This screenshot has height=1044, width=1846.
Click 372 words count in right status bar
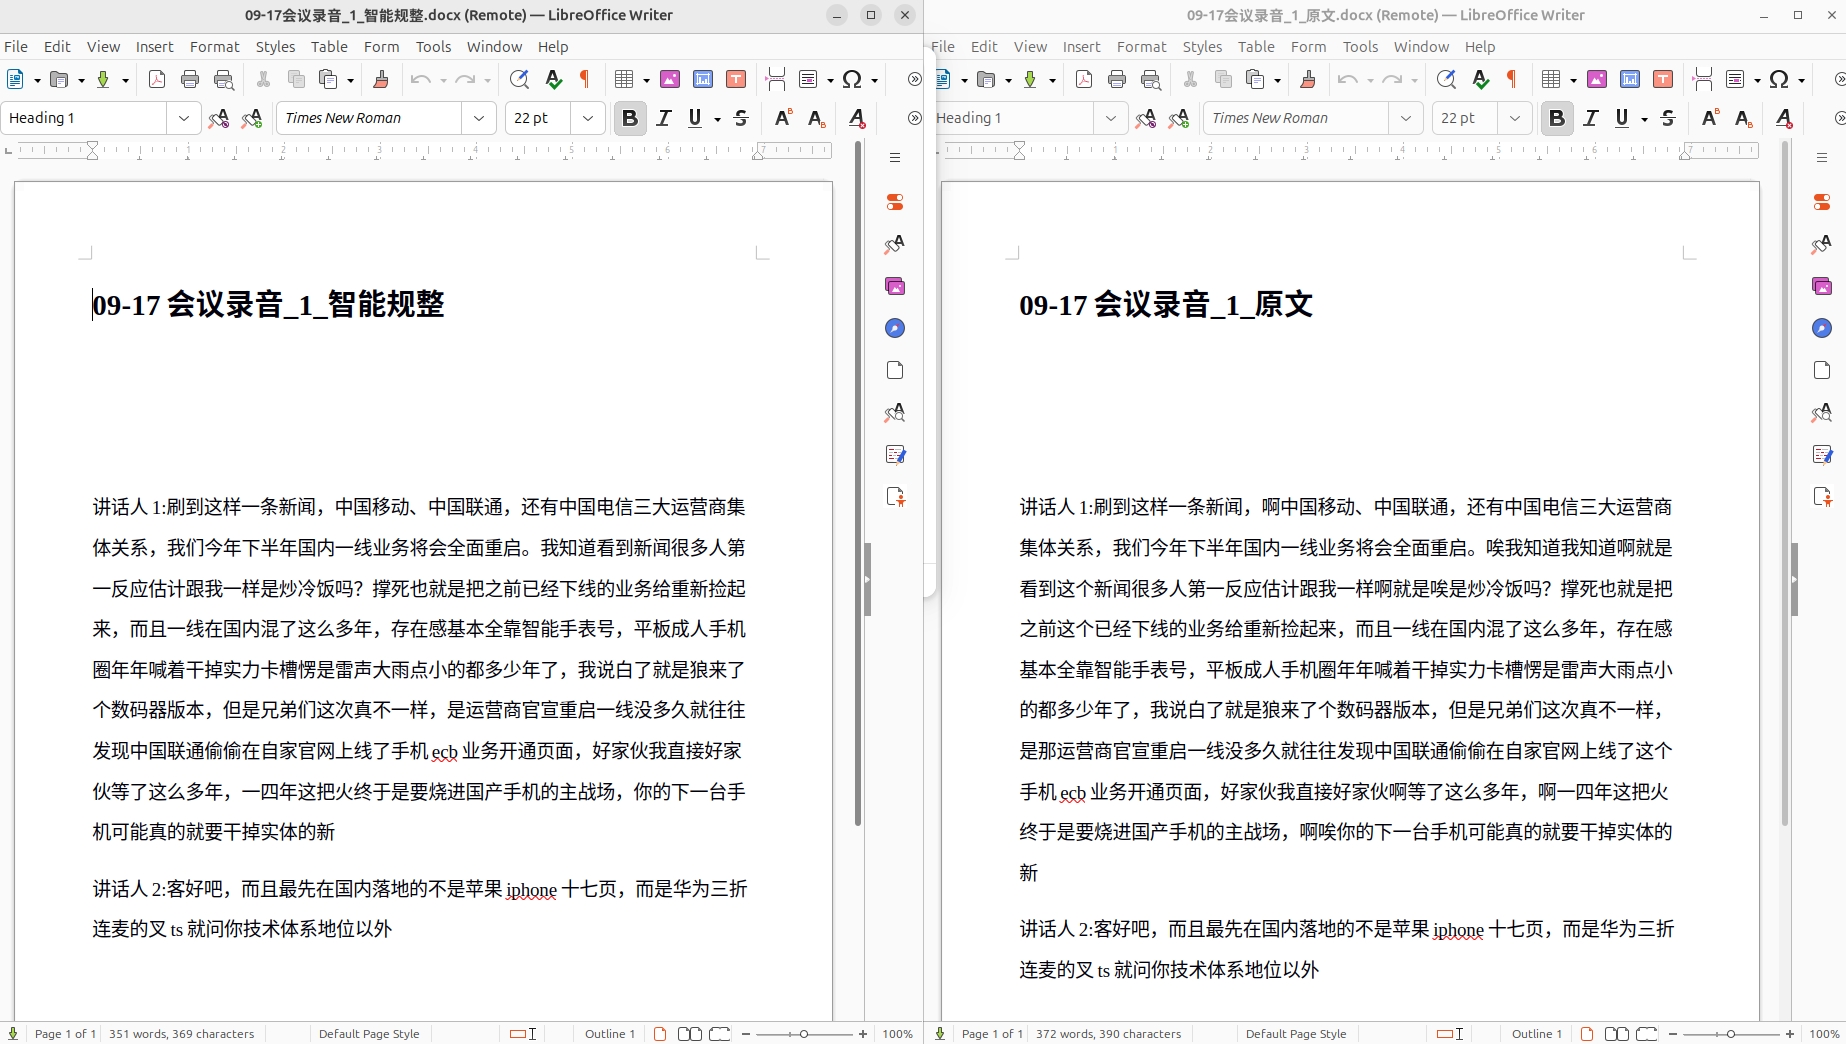1108,1034
